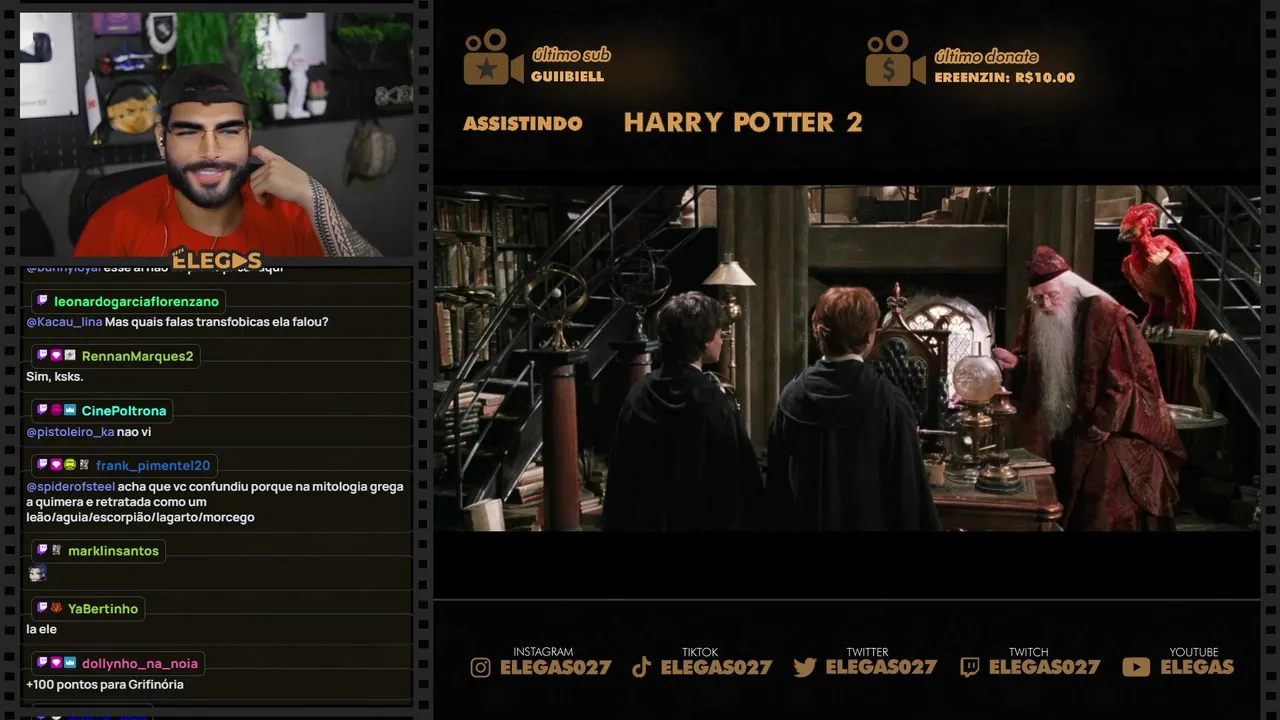The width and height of the screenshot is (1280, 720).
Task: Click the green smiley badge beside frank_pimentel20
Action: [70, 465]
